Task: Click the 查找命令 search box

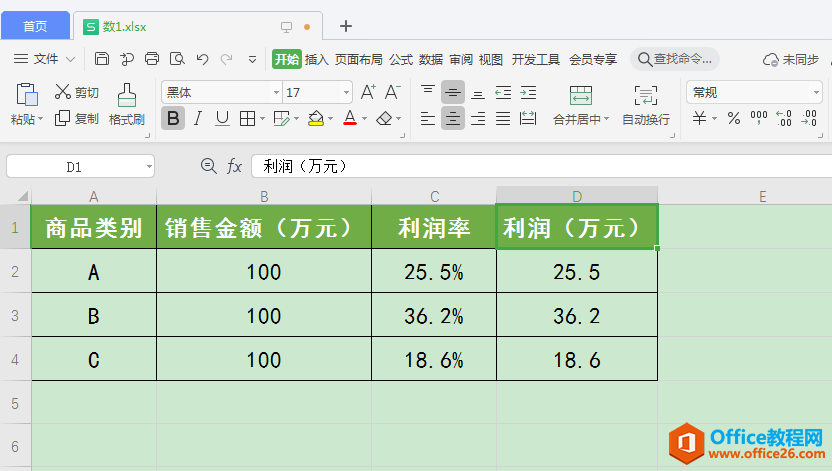Action: pyautogui.click(x=674, y=59)
